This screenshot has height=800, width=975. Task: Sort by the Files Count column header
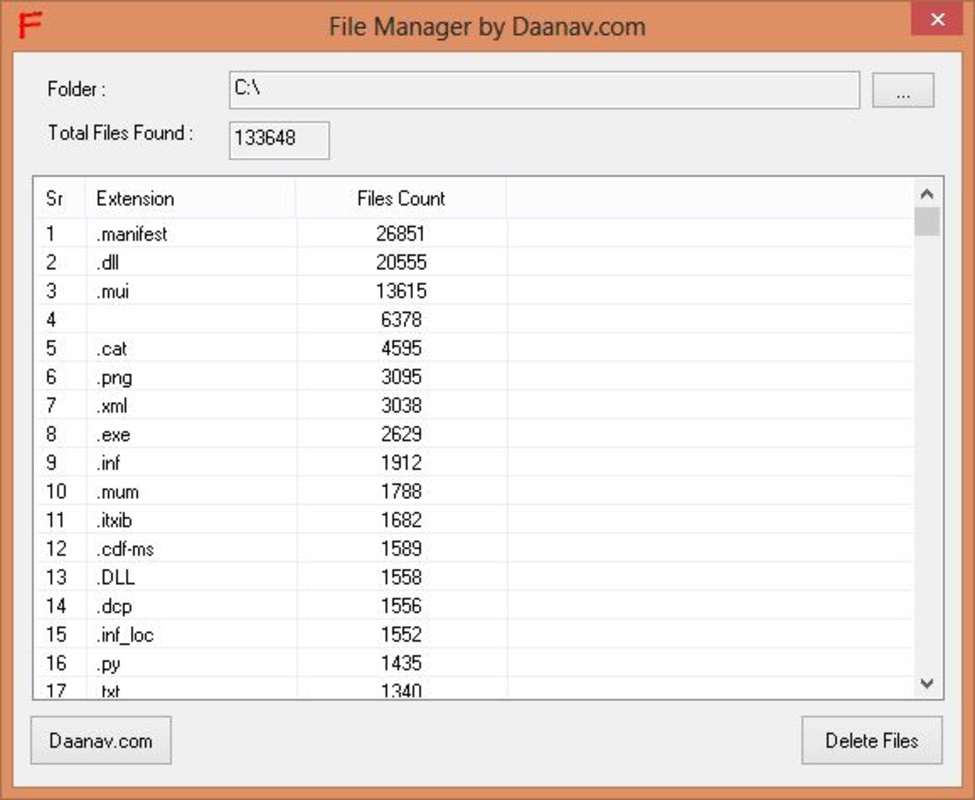(x=401, y=198)
